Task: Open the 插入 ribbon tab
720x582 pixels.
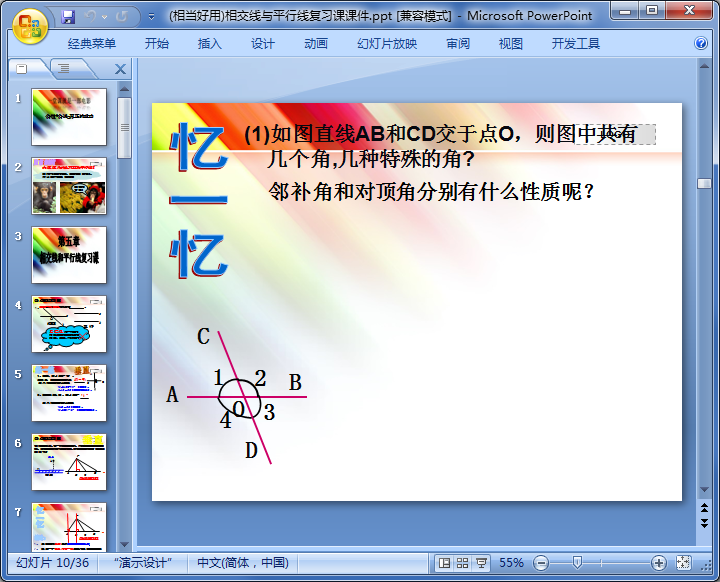Action: pyautogui.click(x=209, y=44)
